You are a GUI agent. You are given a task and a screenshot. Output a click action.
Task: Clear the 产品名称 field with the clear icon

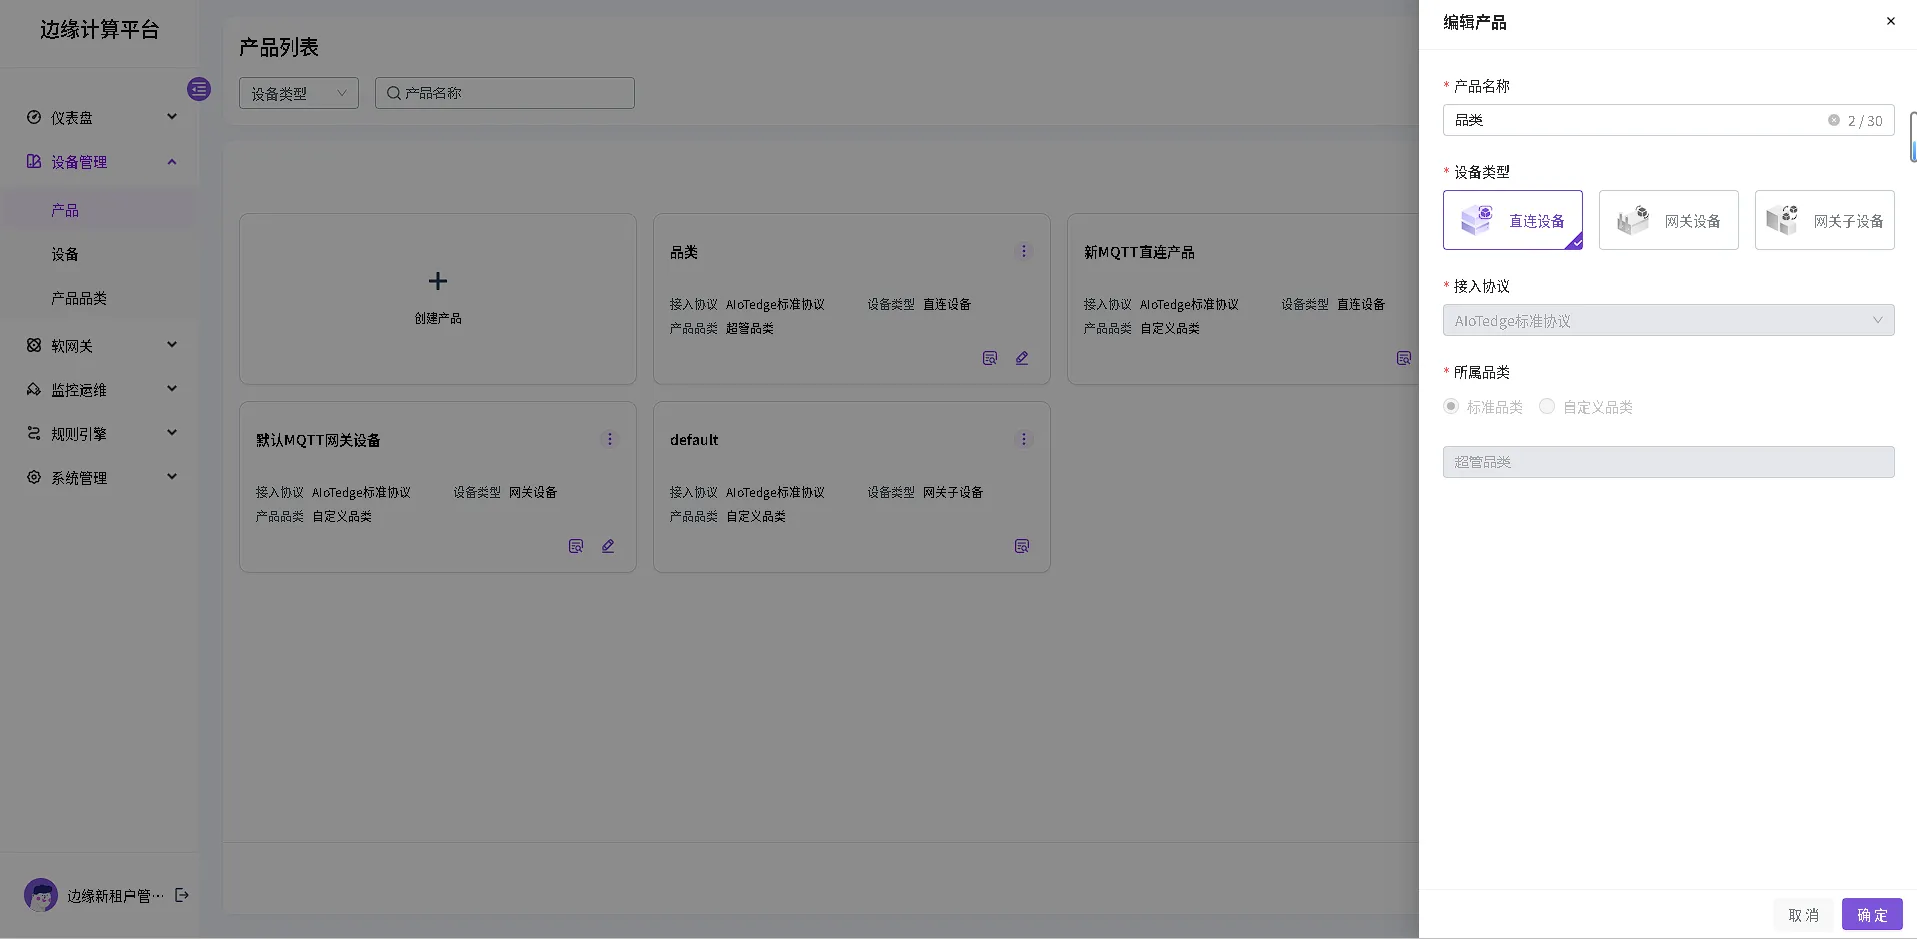pos(1834,120)
